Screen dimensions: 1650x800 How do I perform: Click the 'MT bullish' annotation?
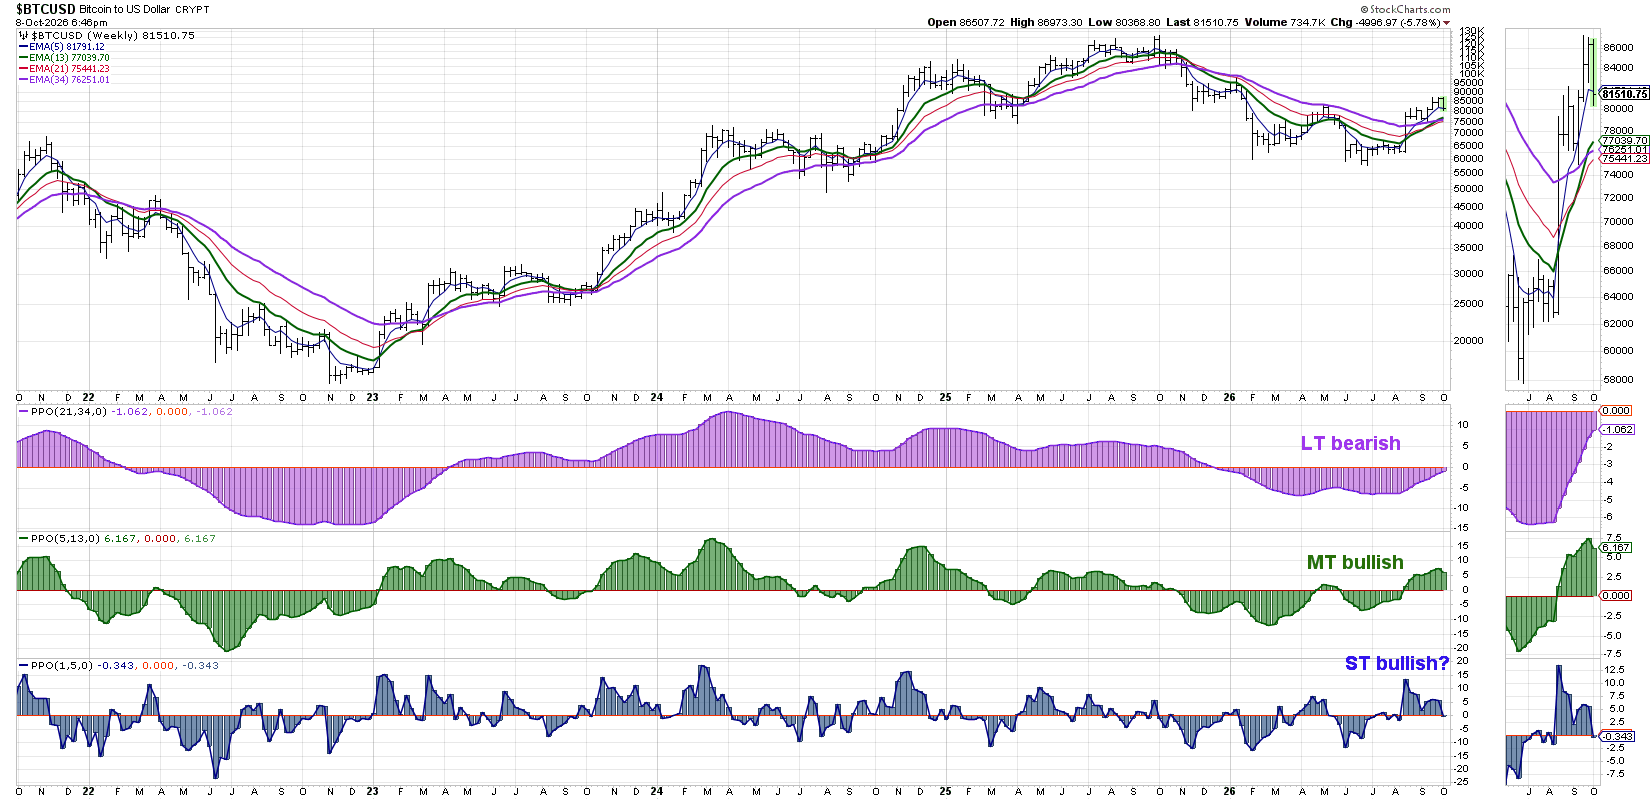coord(1355,562)
